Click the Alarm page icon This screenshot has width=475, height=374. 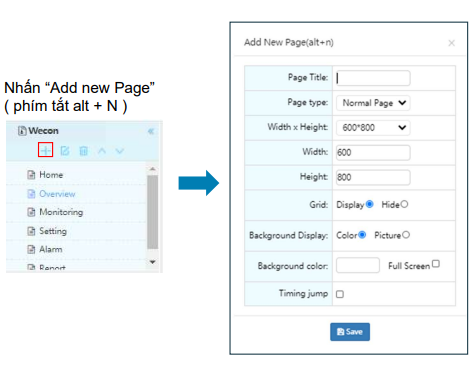pos(31,249)
